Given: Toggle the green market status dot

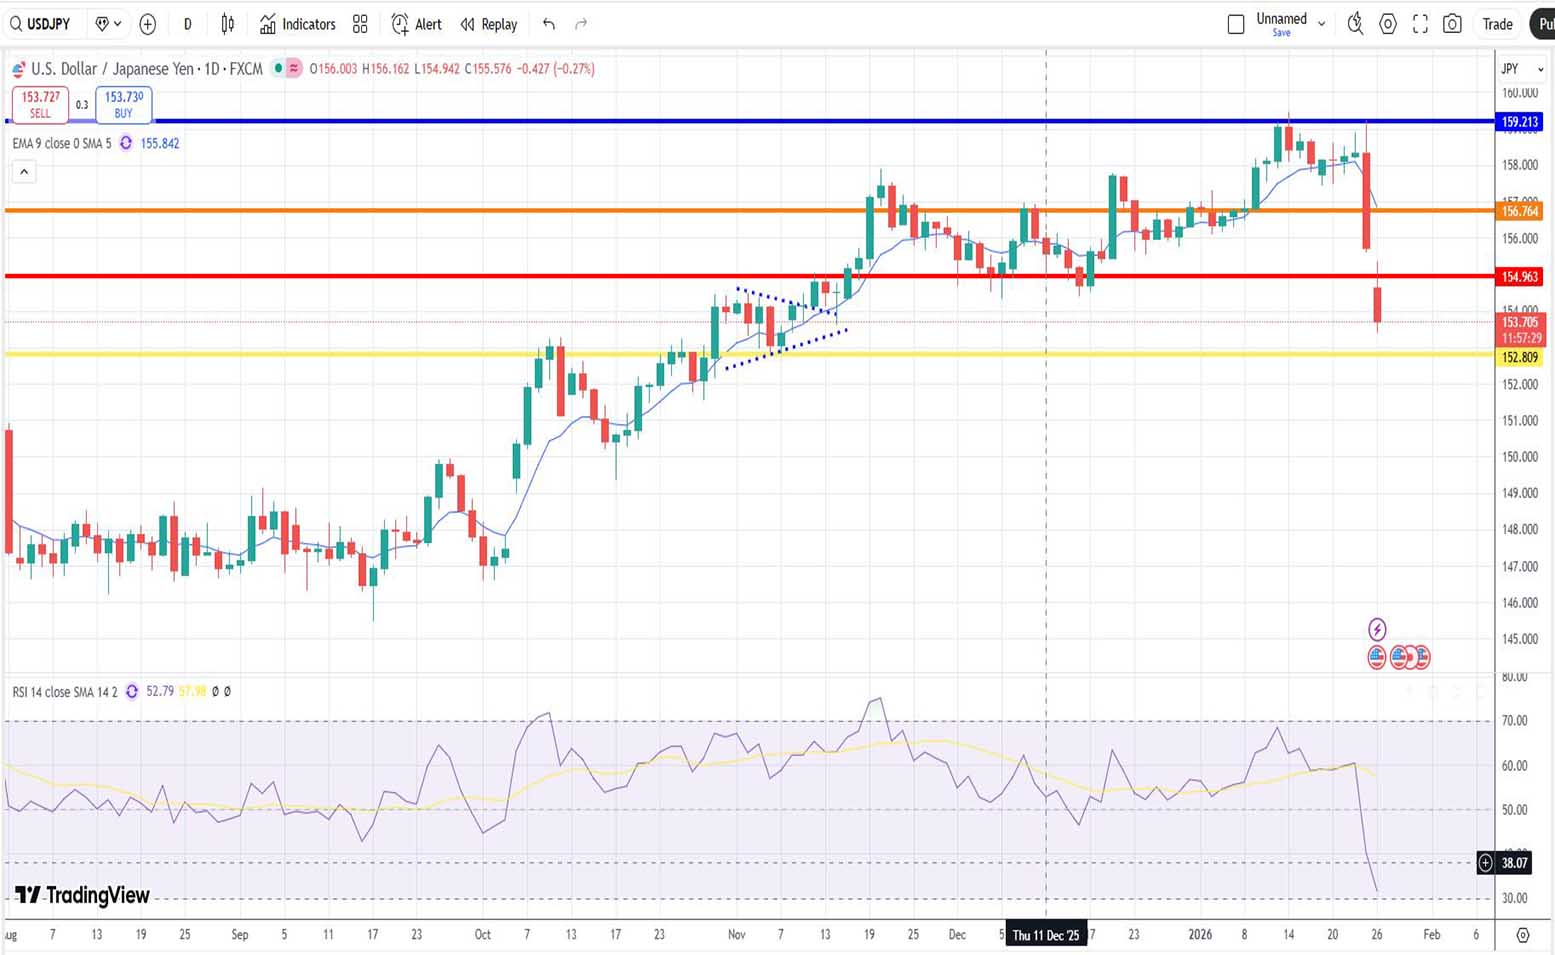Looking at the screenshot, I should [x=278, y=68].
